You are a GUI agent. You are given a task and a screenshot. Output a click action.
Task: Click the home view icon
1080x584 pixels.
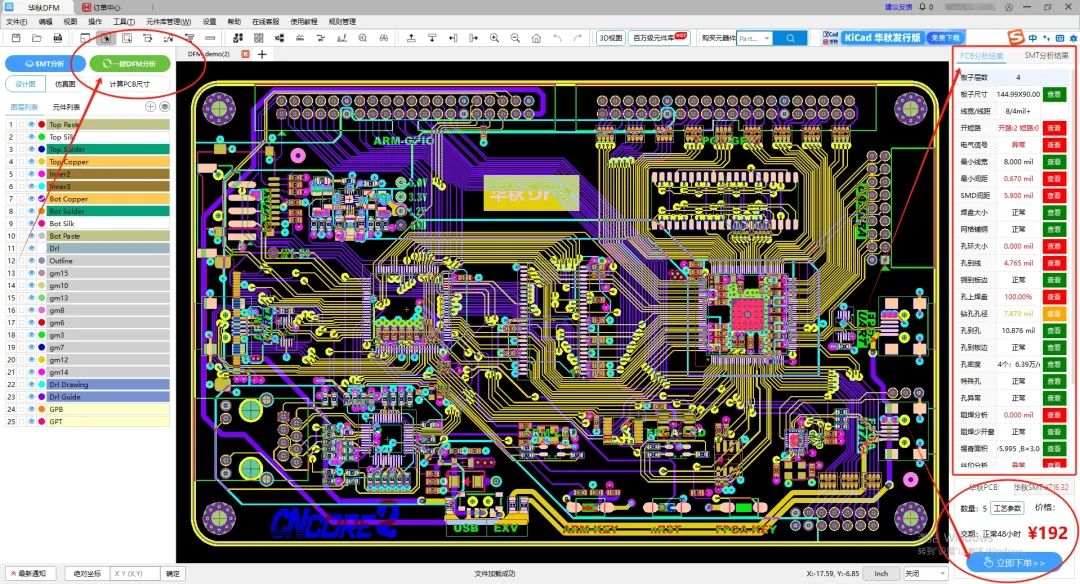coord(536,38)
